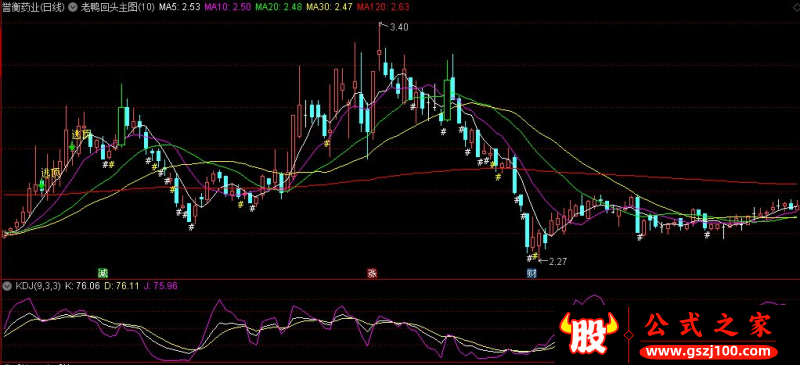Select the green MA20: 2.48 label
800x365 pixels.
click(278, 8)
